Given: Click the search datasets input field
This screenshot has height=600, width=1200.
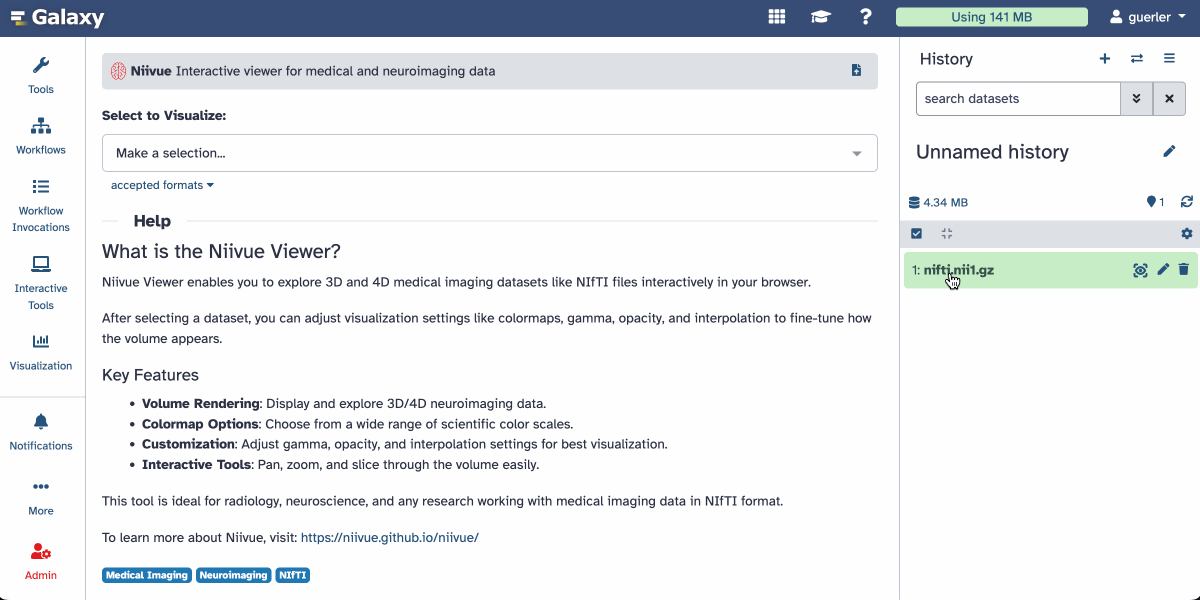Looking at the screenshot, I should tap(1017, 99).
